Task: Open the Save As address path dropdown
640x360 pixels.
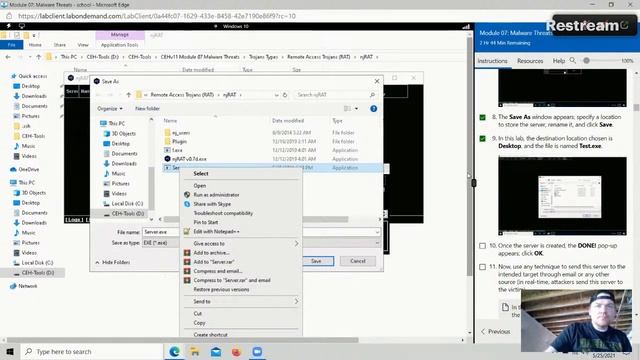Action: click(276, 95)
